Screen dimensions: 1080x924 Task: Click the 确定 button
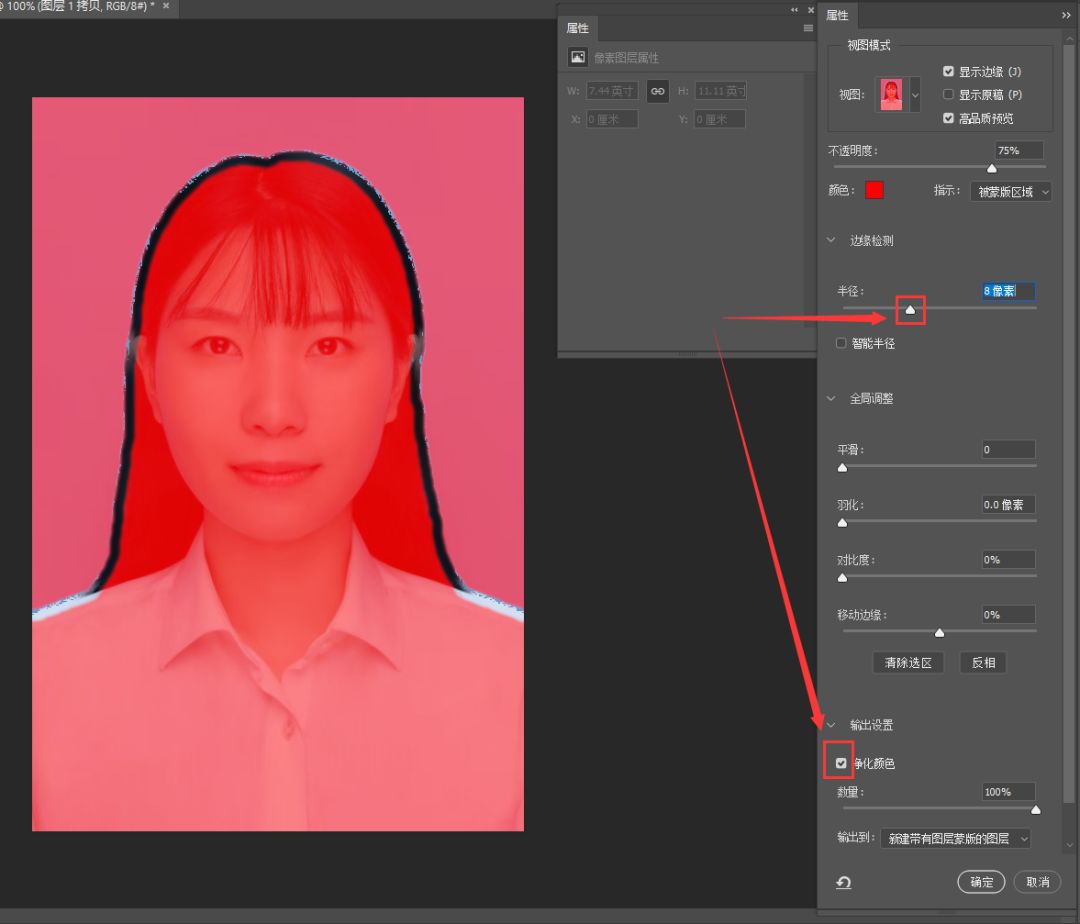click(981, 881)
